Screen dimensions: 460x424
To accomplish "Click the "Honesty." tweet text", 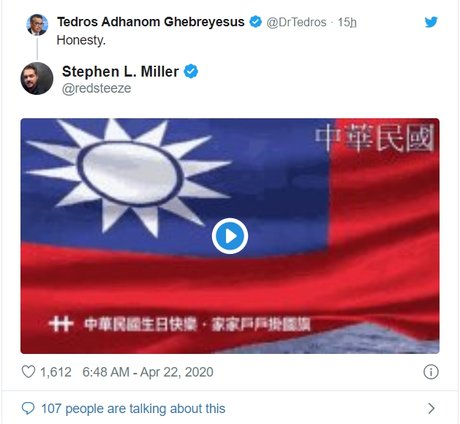I will (81, 40).
